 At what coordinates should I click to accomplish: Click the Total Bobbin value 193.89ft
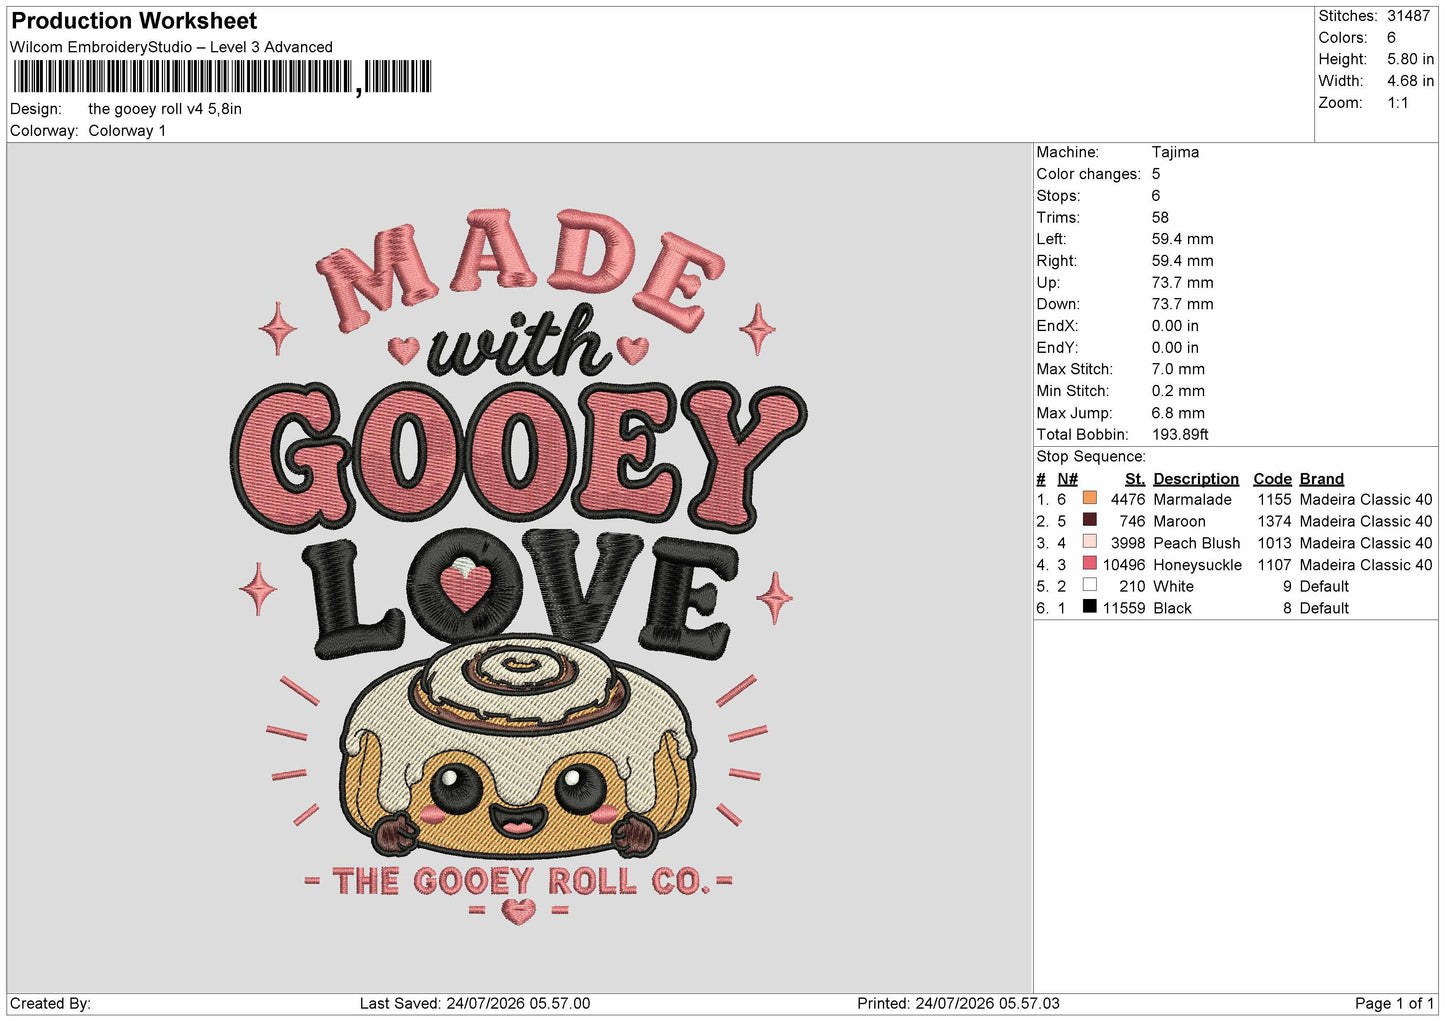pyautogui.click(x=1180, y=435)
